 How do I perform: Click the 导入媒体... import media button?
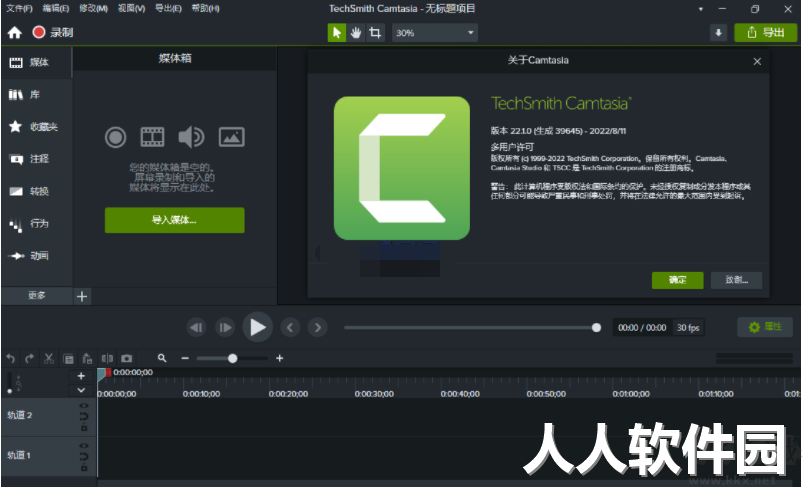click(x=175, y=220)
